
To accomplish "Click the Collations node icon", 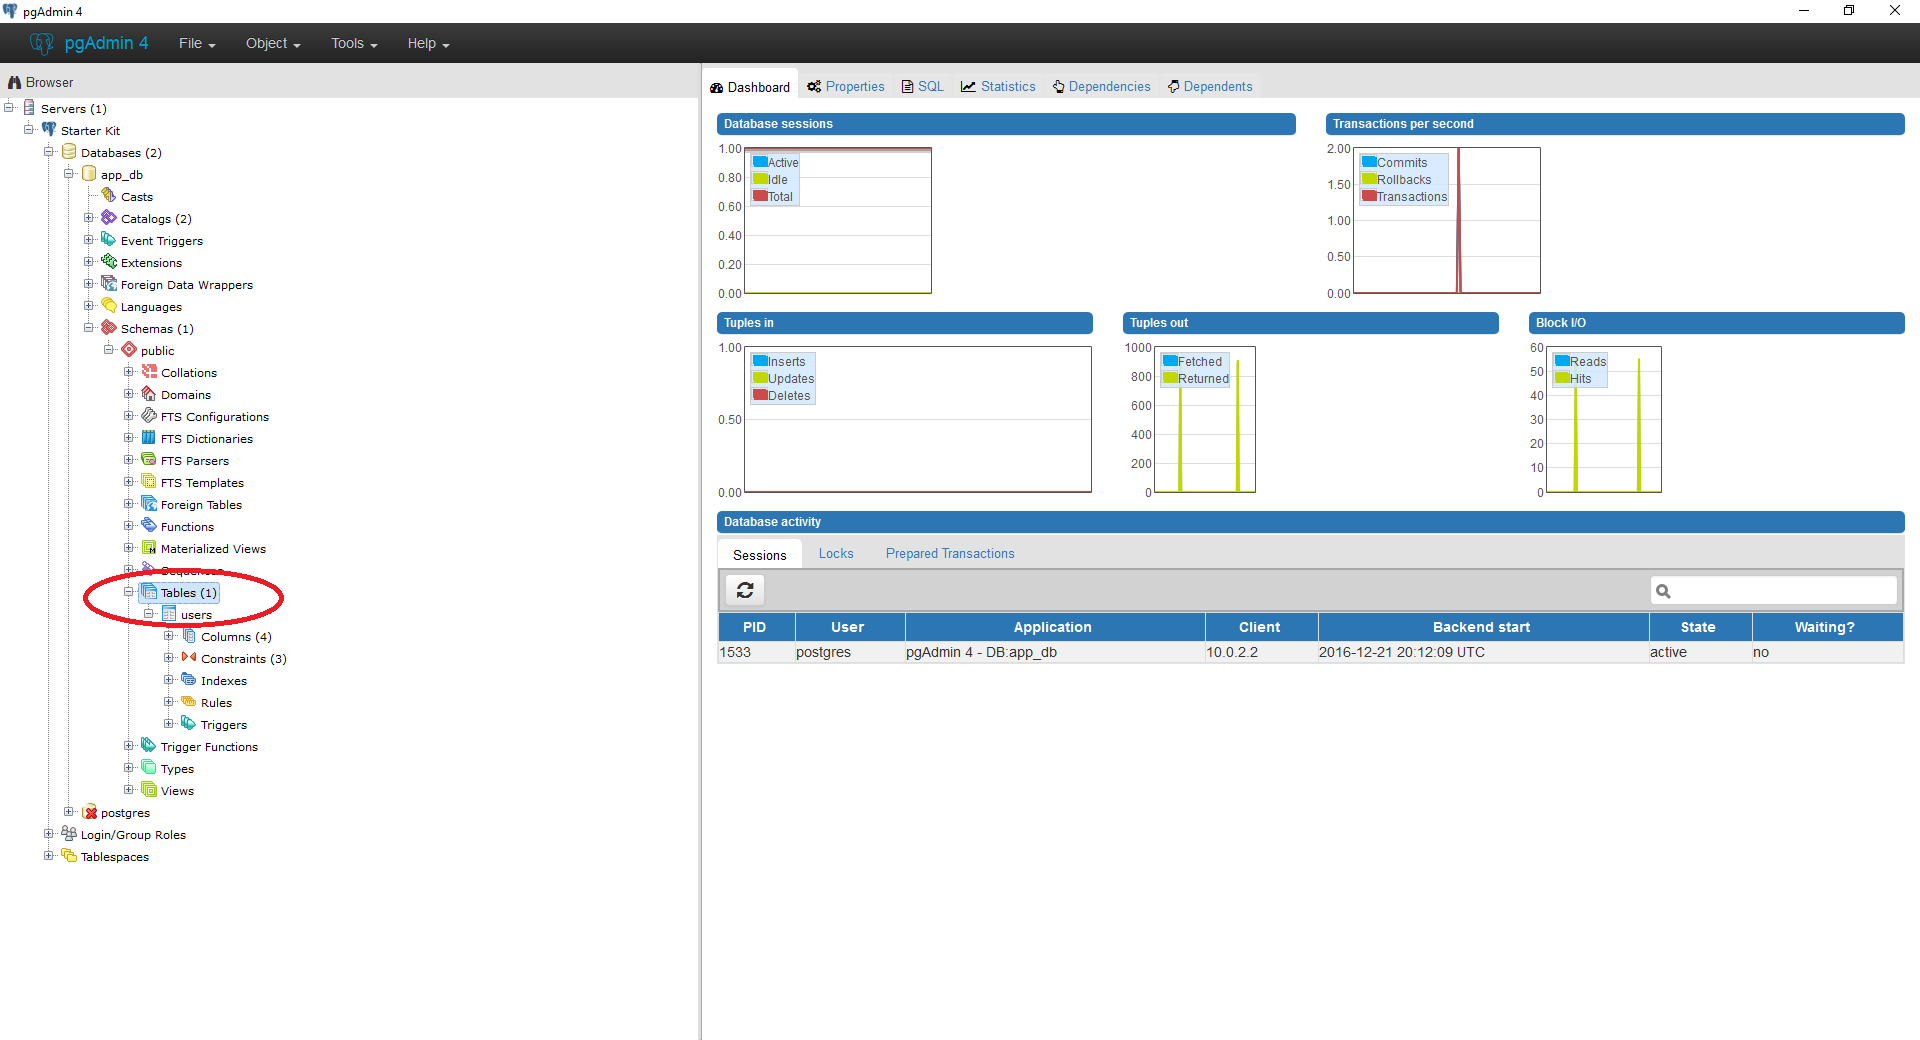I will 149,372.
